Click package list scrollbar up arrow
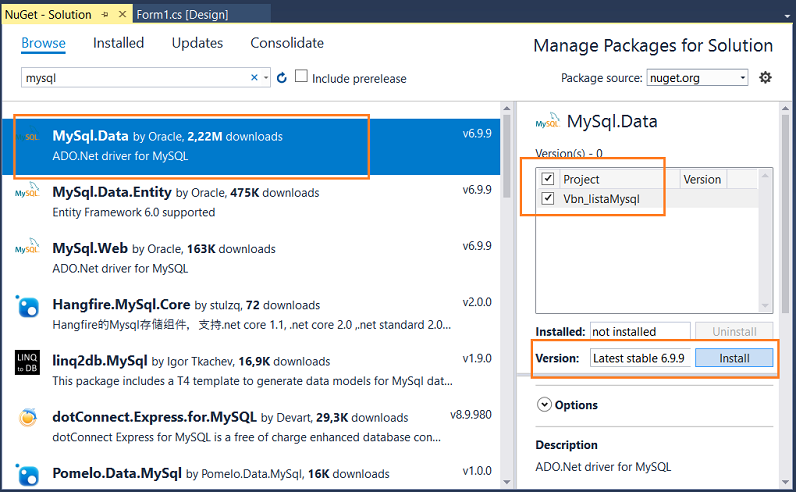Image resolution: width=796 pixels, height=492 pixels. pyautogui.click(x=507, y=108)
